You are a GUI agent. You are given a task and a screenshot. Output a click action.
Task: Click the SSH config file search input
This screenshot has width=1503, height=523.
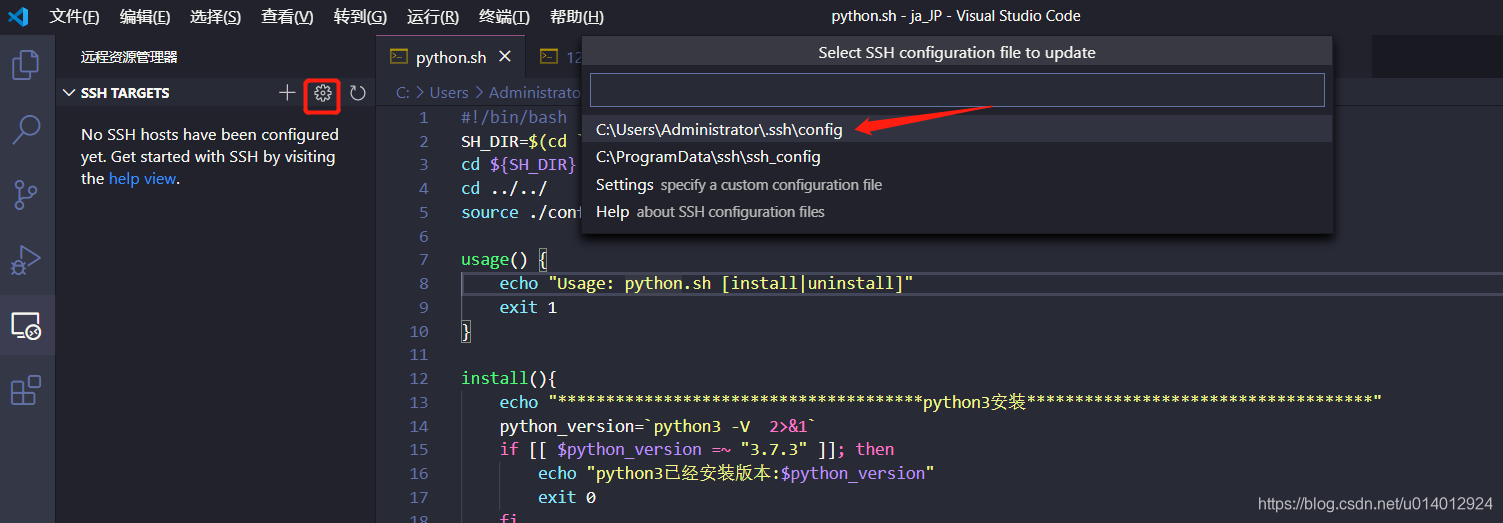pyautogui.click(x=957, y=90)
